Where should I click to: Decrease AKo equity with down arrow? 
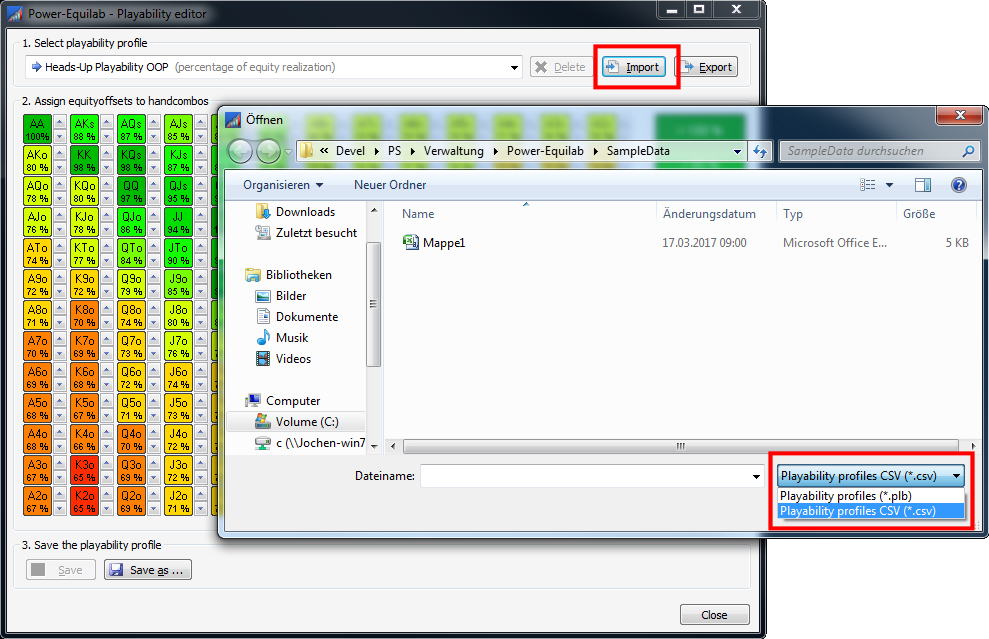pos(60,167)
